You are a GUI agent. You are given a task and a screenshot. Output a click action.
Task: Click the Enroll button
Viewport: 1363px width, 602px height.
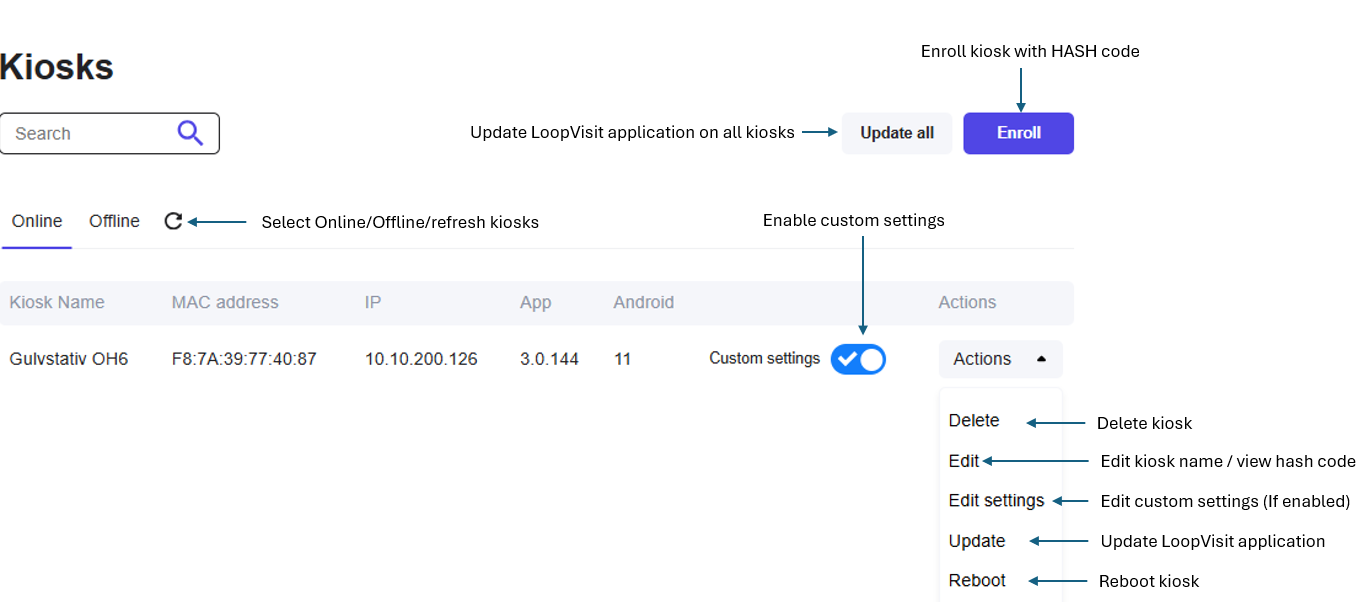[1018, 133]
